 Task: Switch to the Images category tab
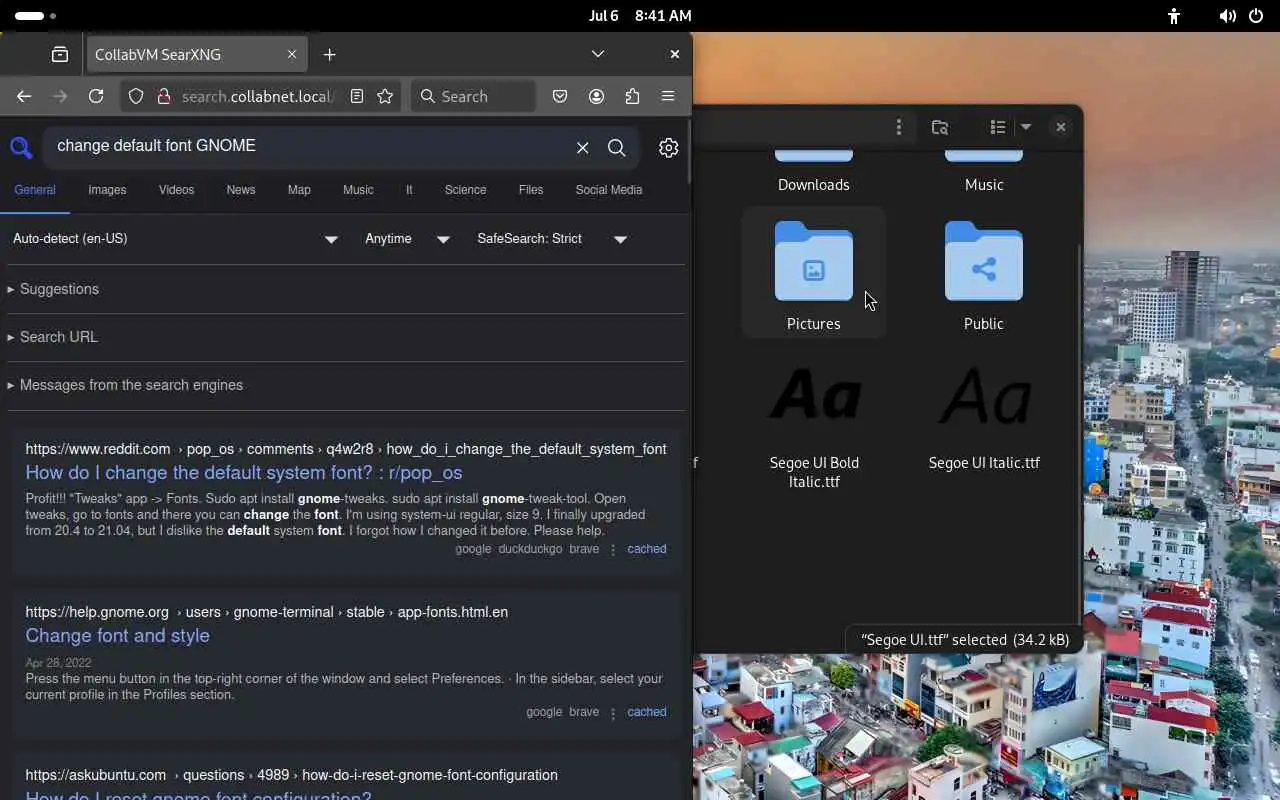[107, 190]
